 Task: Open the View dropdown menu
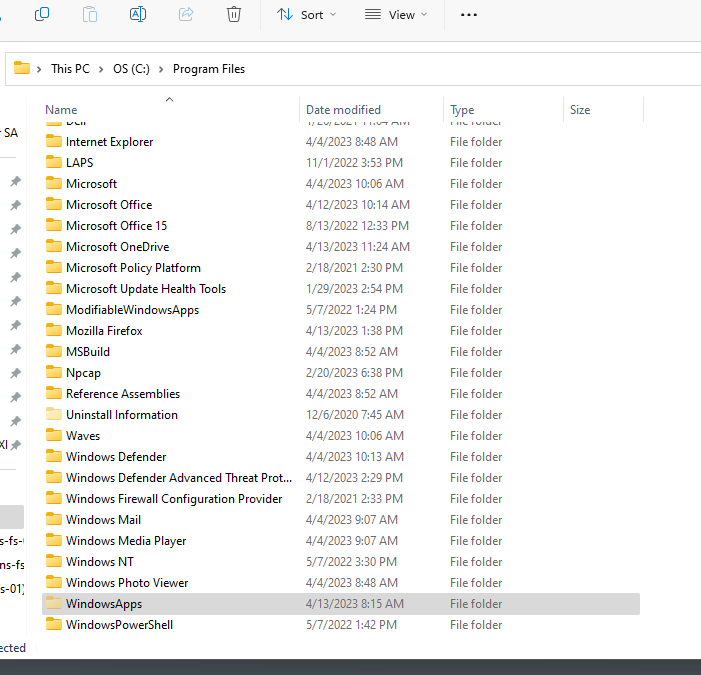pyautogui.click(x=396, y=15)
